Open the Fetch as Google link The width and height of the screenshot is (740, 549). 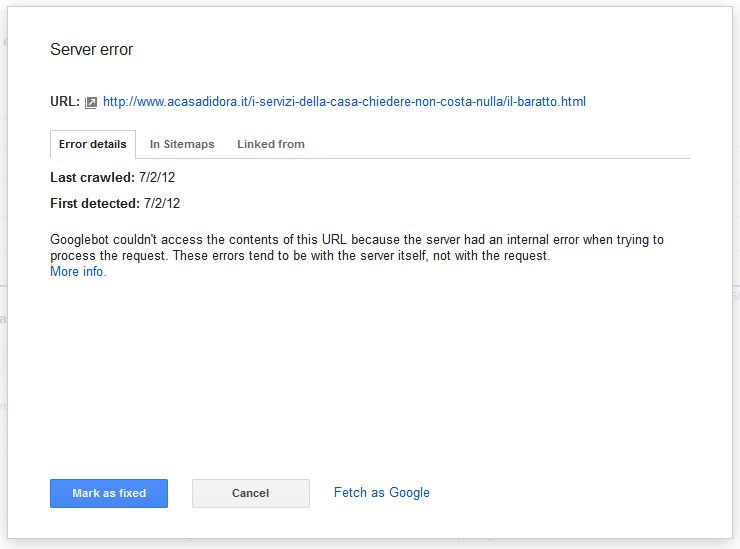point(382,492)
